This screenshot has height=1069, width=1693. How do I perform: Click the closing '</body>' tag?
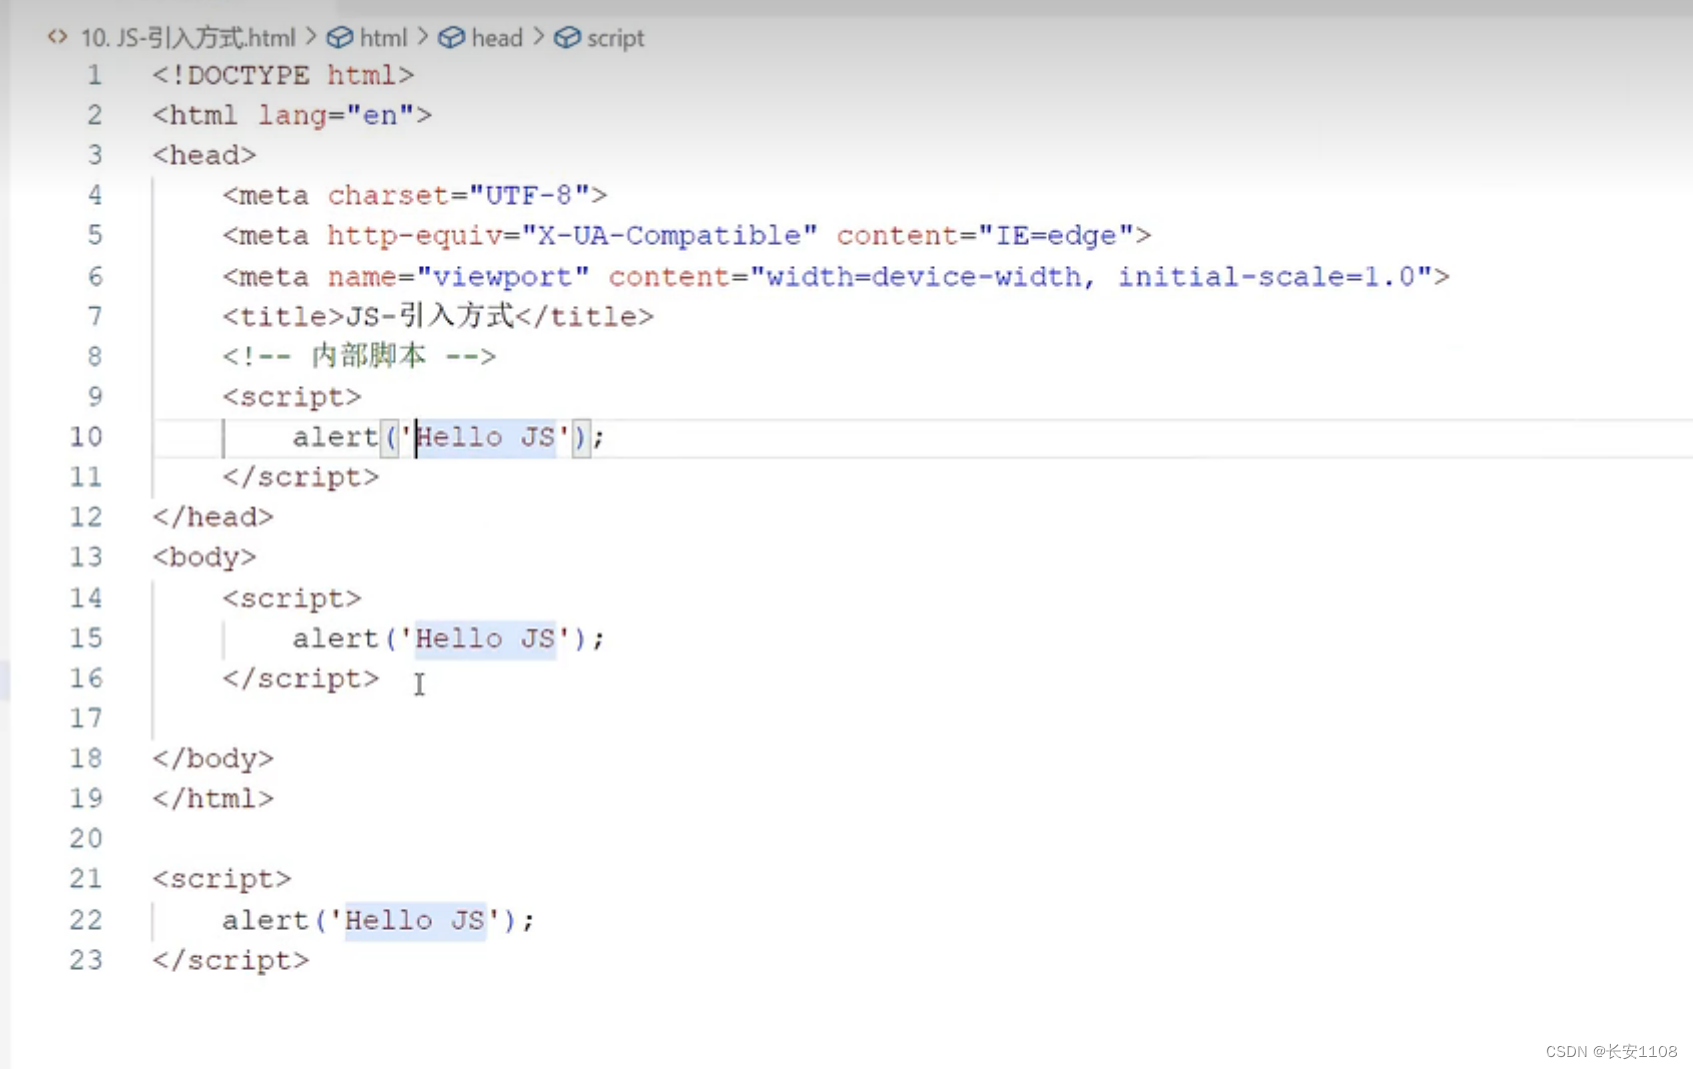[213, 759]
